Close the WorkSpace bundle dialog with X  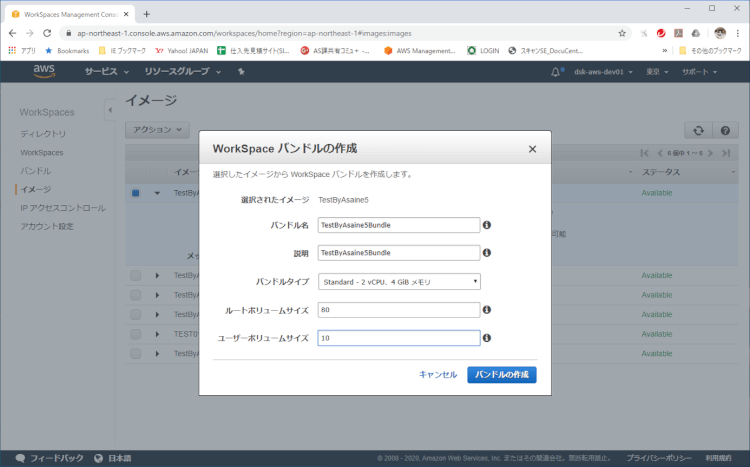(x=532, y=149)
